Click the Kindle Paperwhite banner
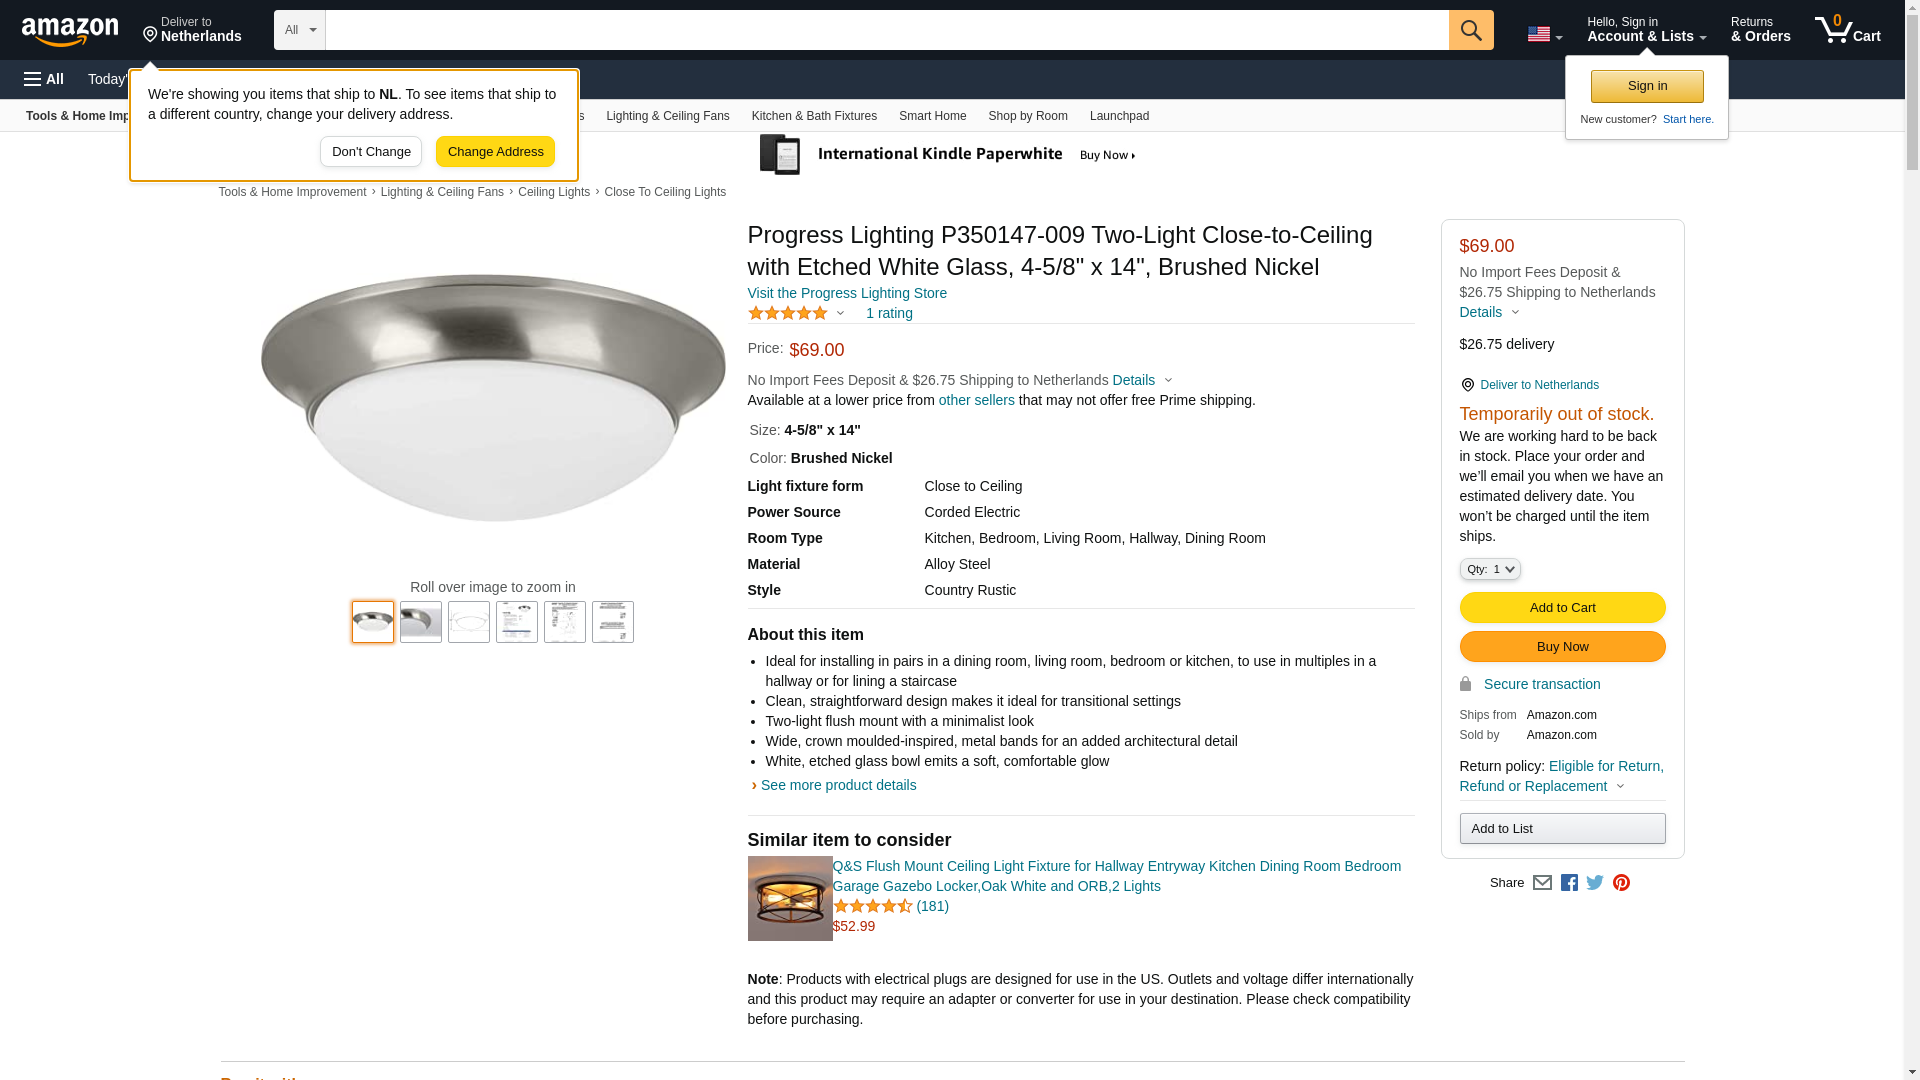The height and width of the screenshot is (1080, 1920). point(950,155)
